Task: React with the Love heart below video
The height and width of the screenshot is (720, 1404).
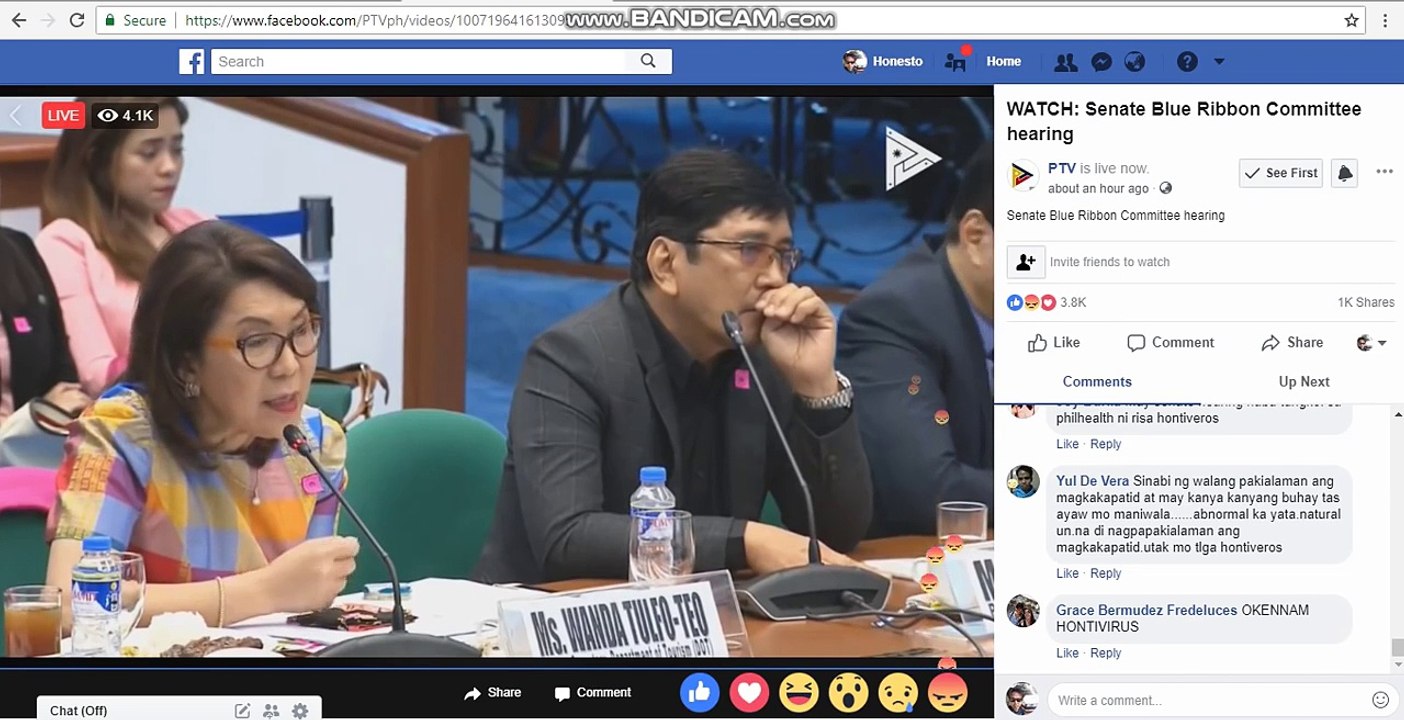Action: tap(749, 692)
